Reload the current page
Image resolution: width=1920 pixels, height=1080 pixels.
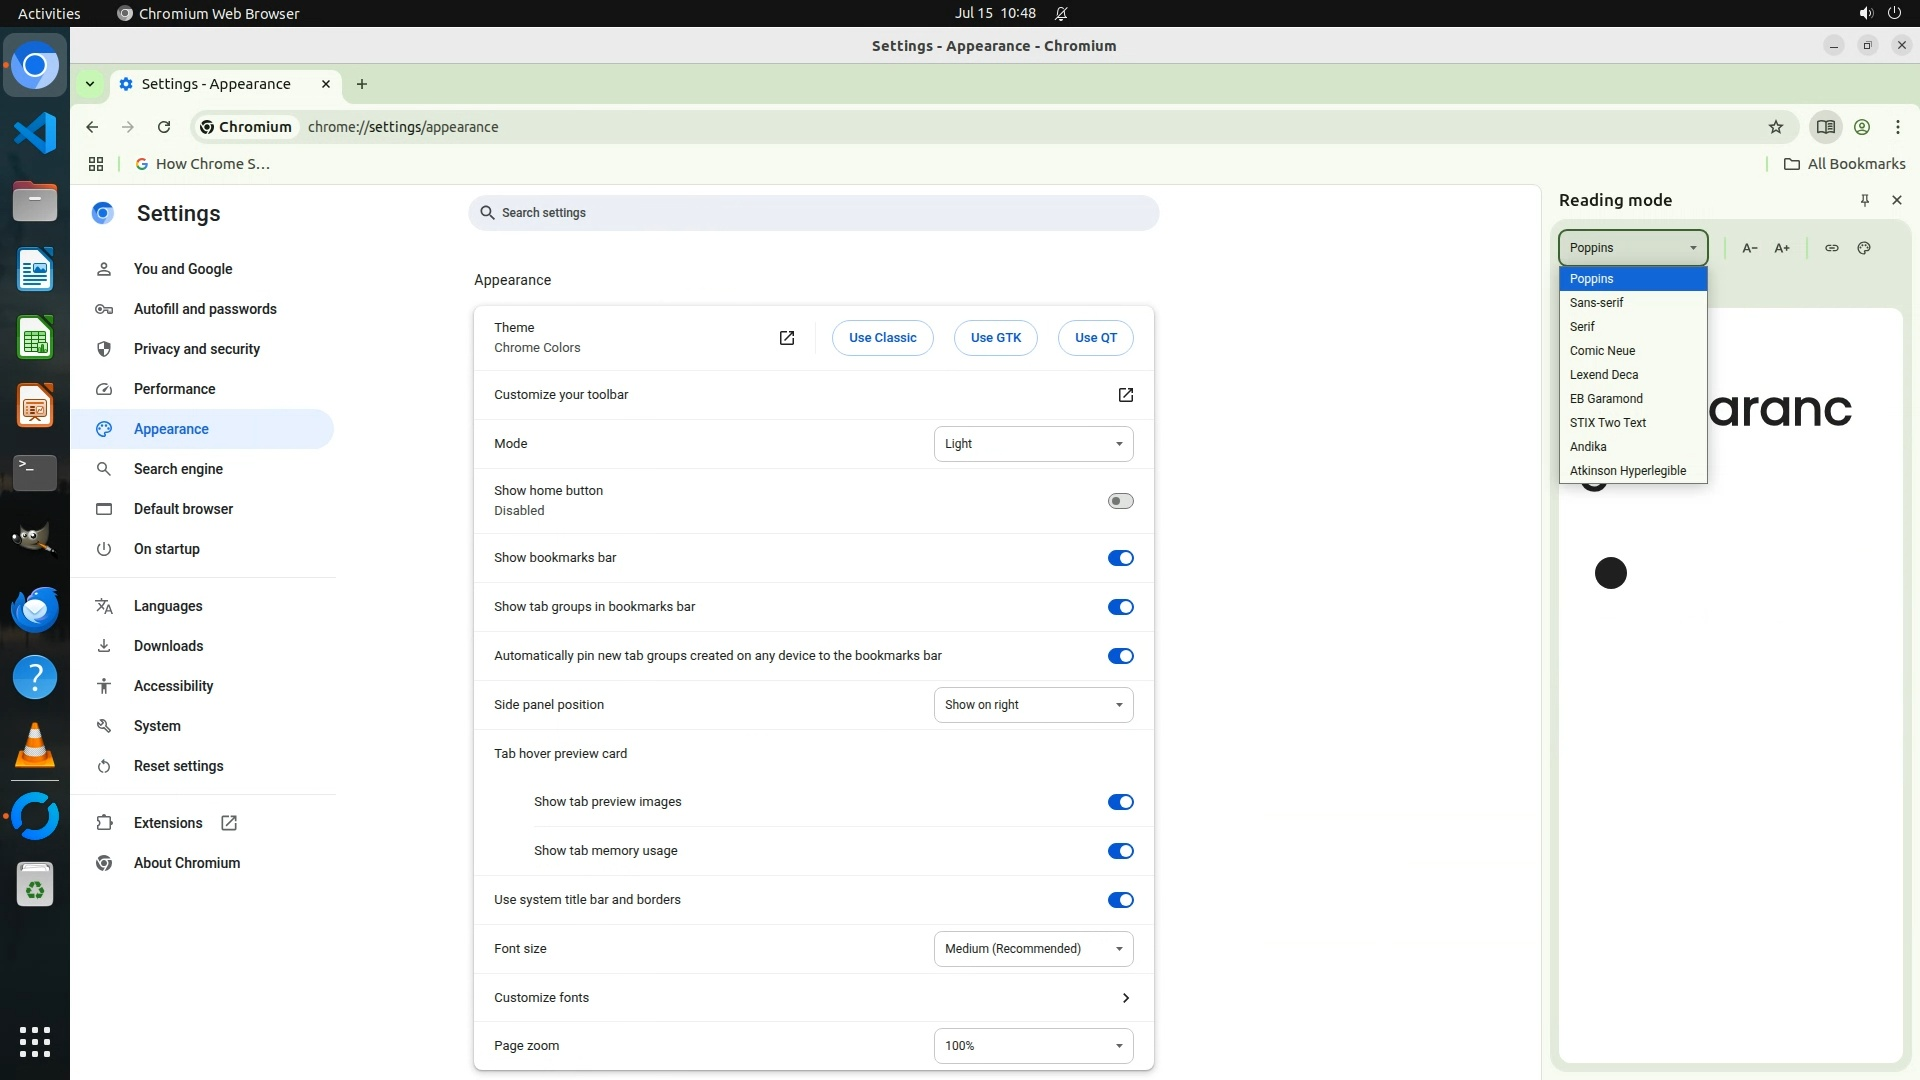click(x=164, y=127)
